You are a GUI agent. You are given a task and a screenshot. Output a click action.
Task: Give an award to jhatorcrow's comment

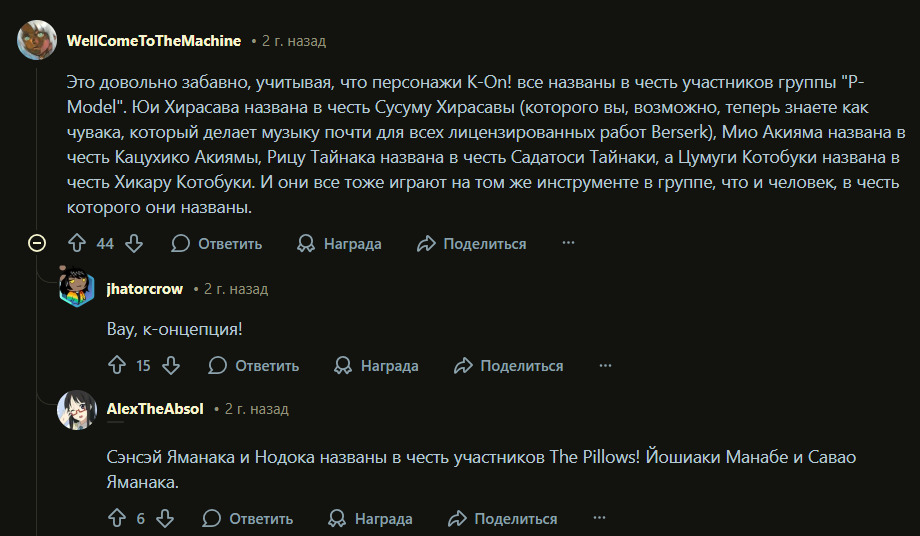tap(377, 366)
